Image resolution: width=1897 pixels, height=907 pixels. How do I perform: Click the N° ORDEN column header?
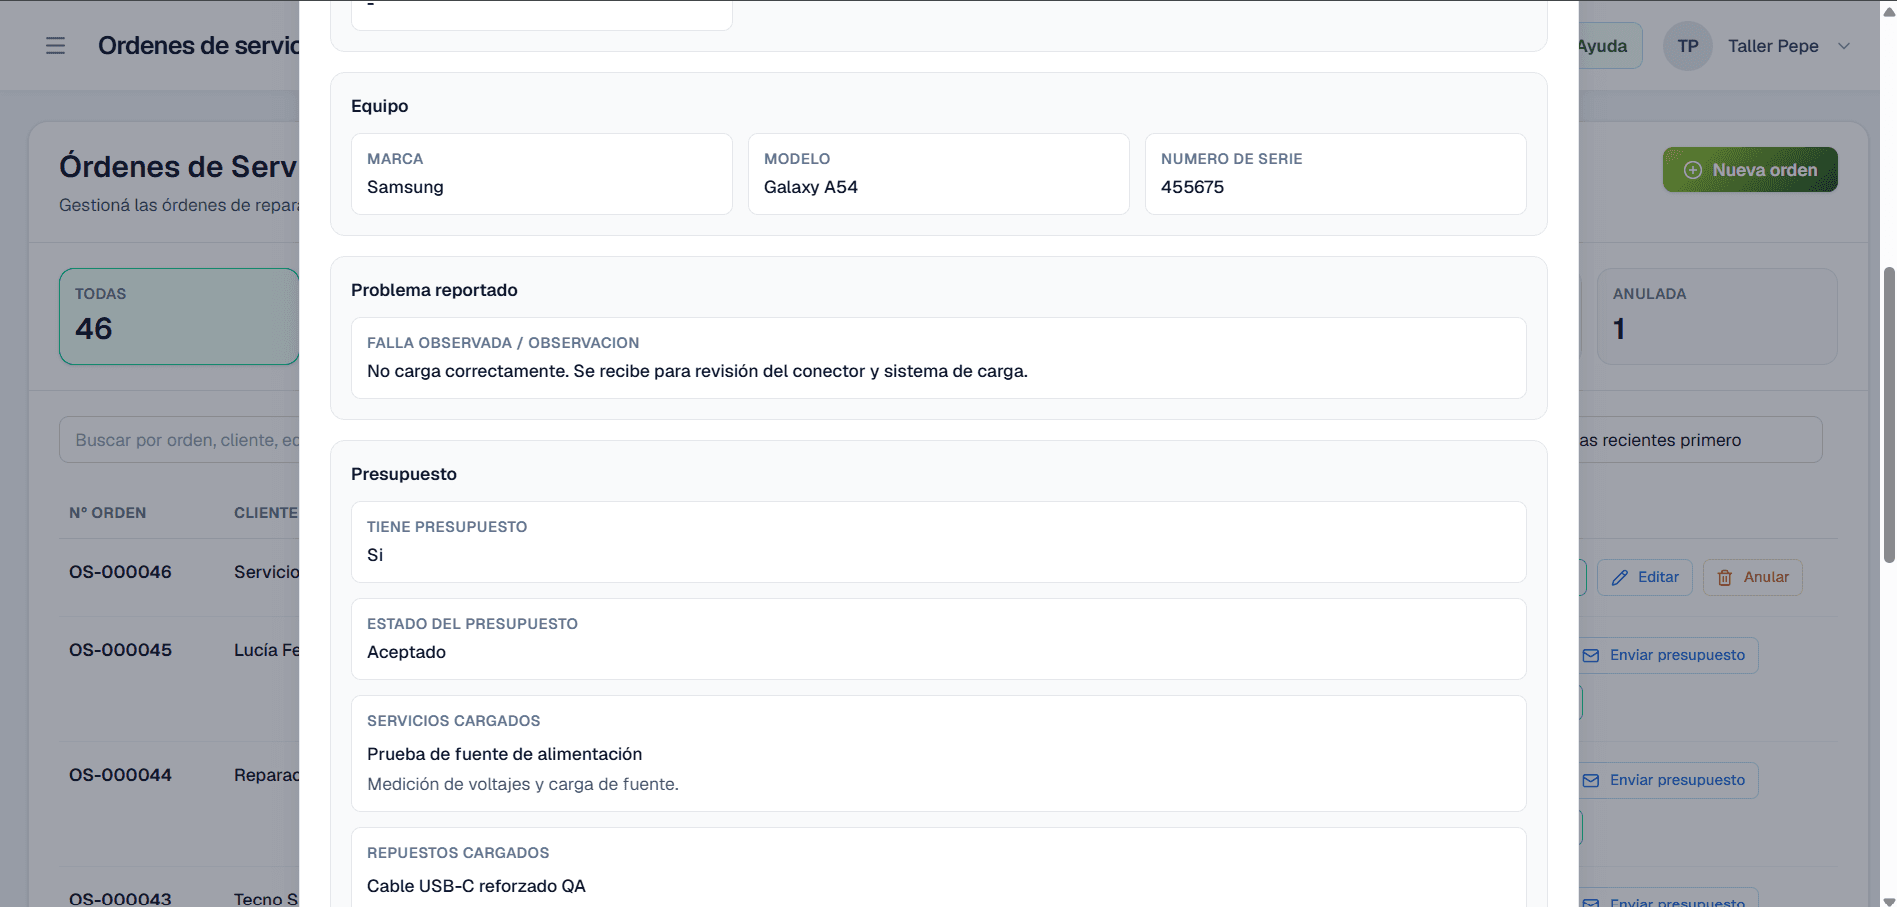coord(108,513)
